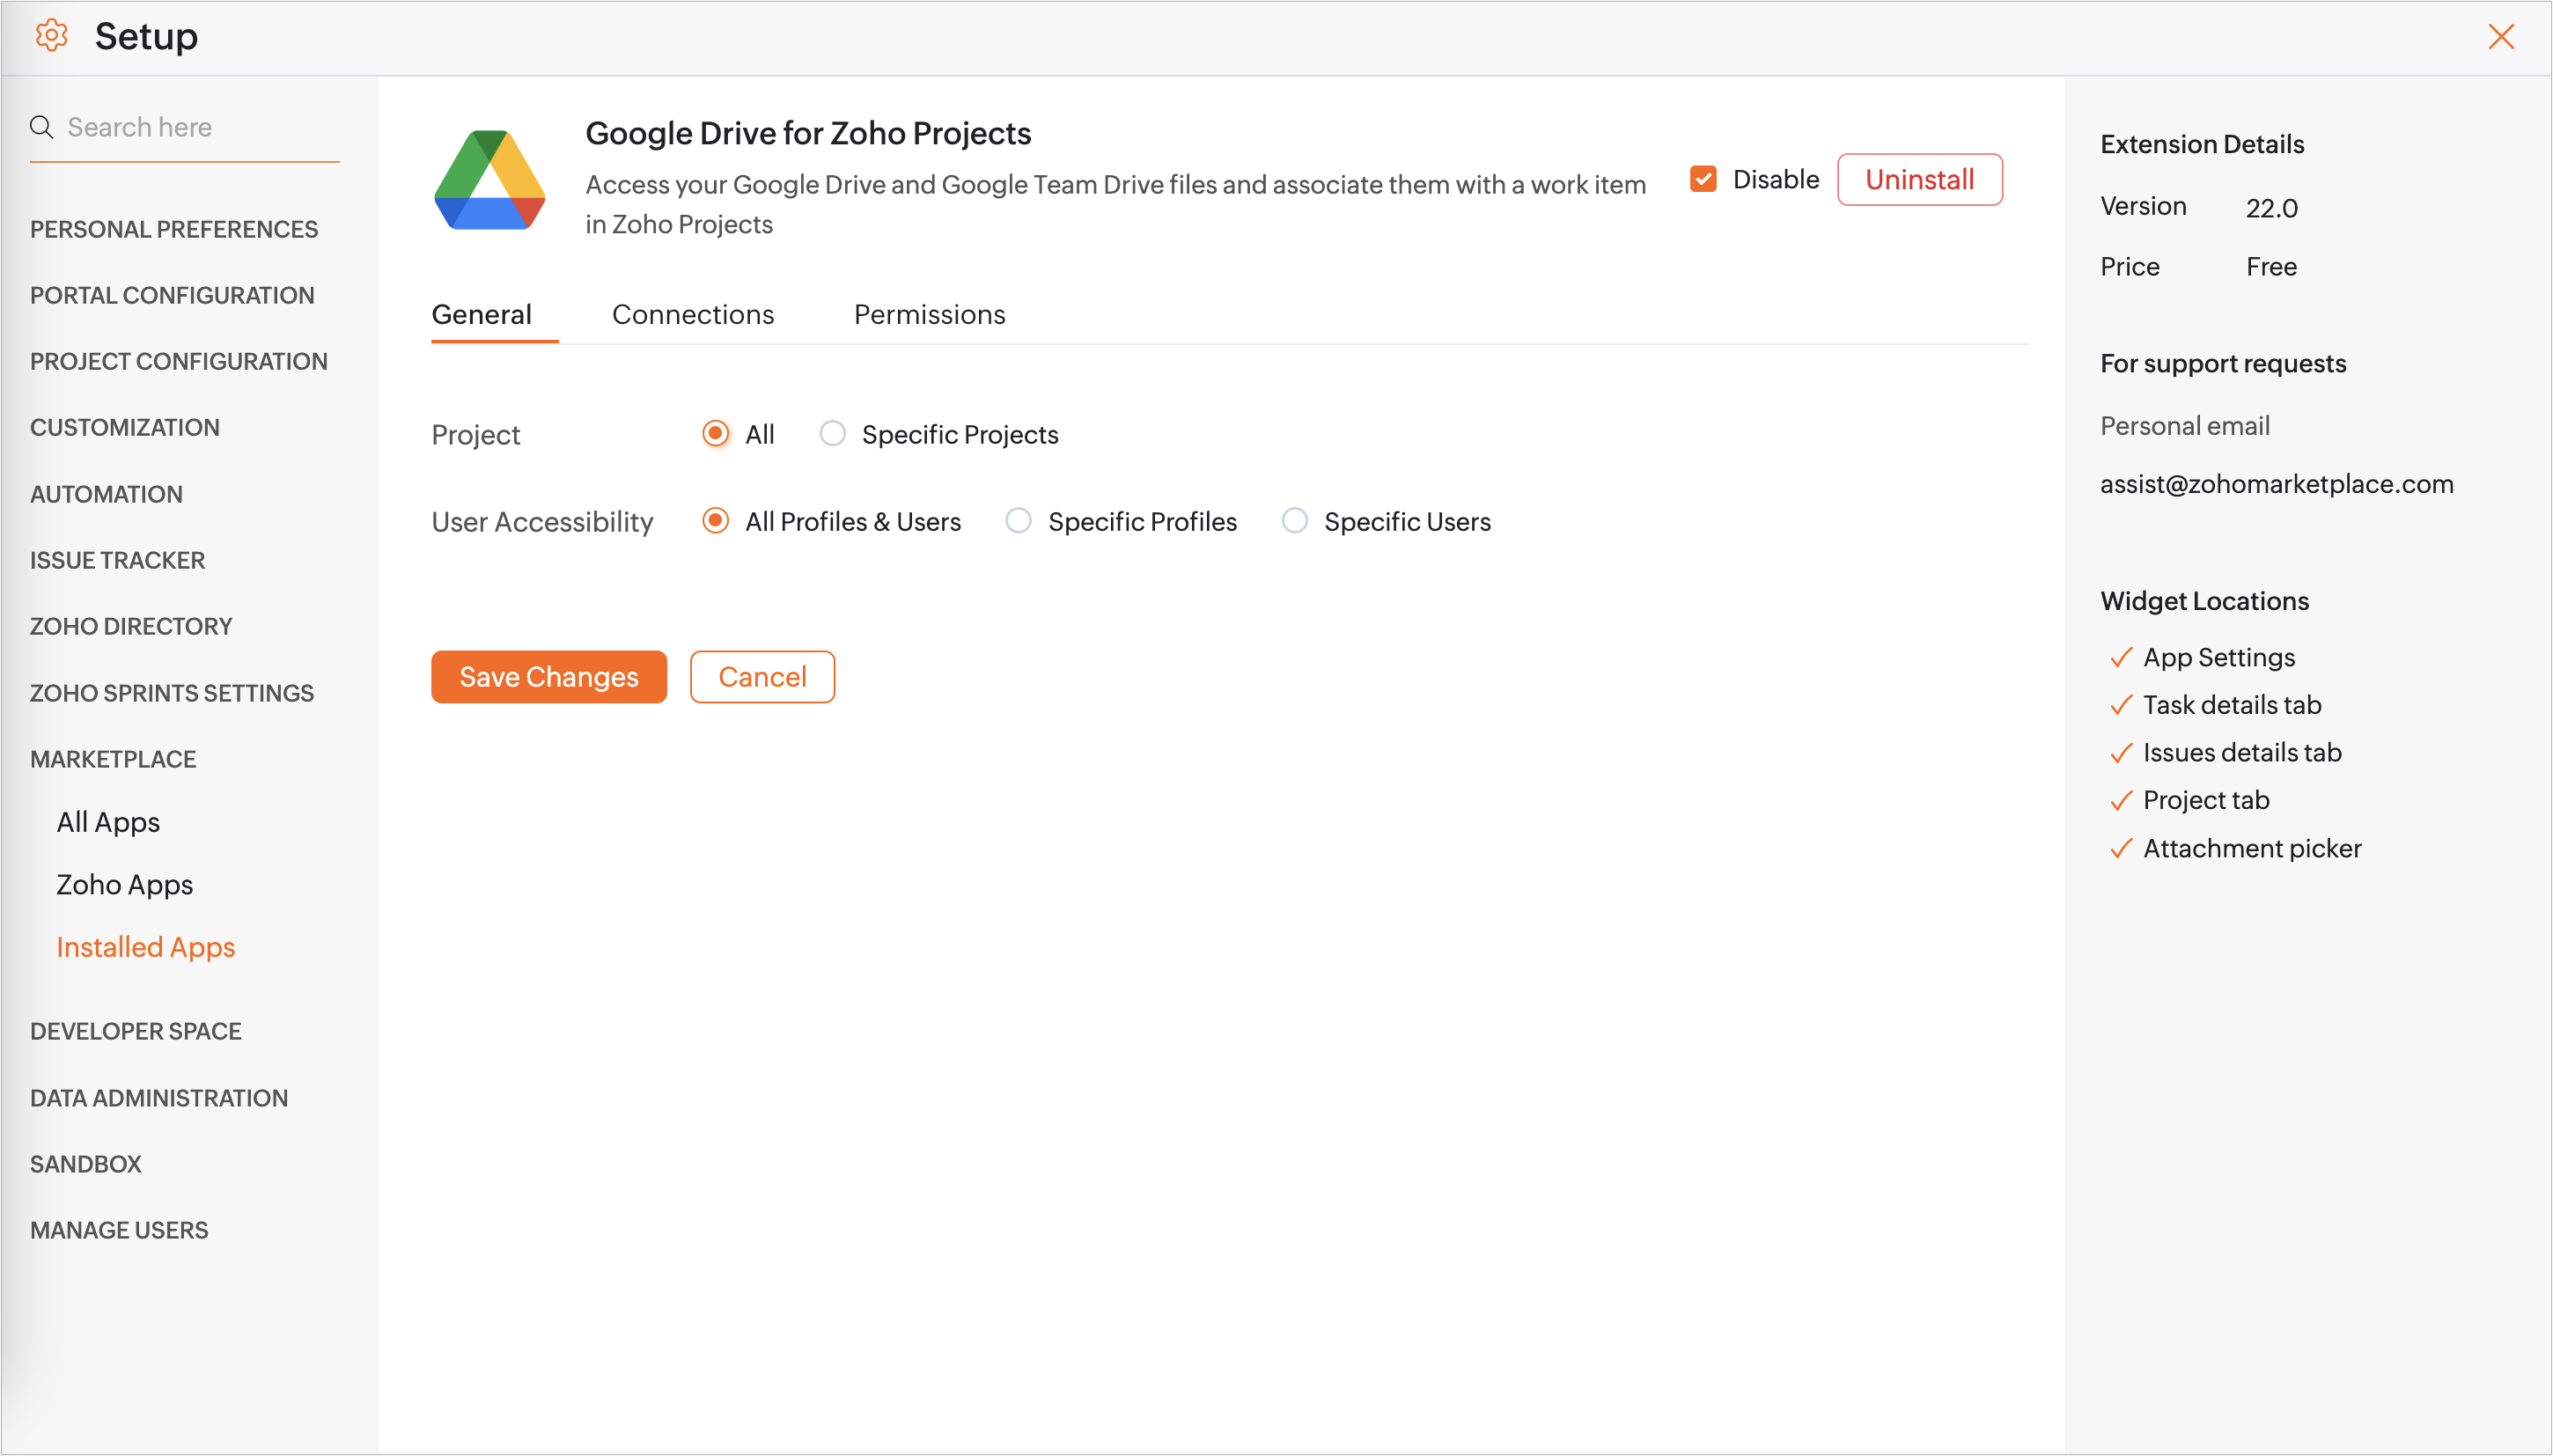Switch to the Connections tab
Viewport: 2553px width, 1456px height.
693,314
